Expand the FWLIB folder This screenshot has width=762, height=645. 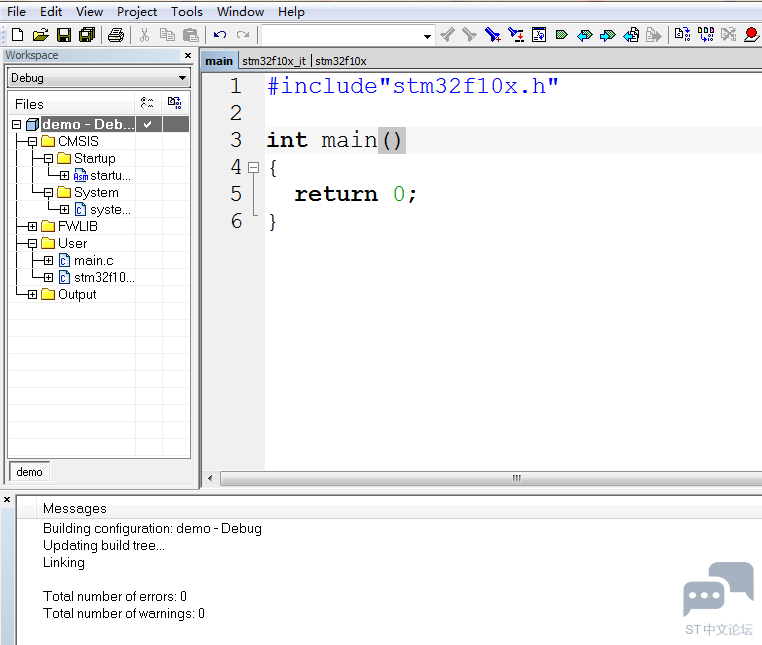pos(33,227)
